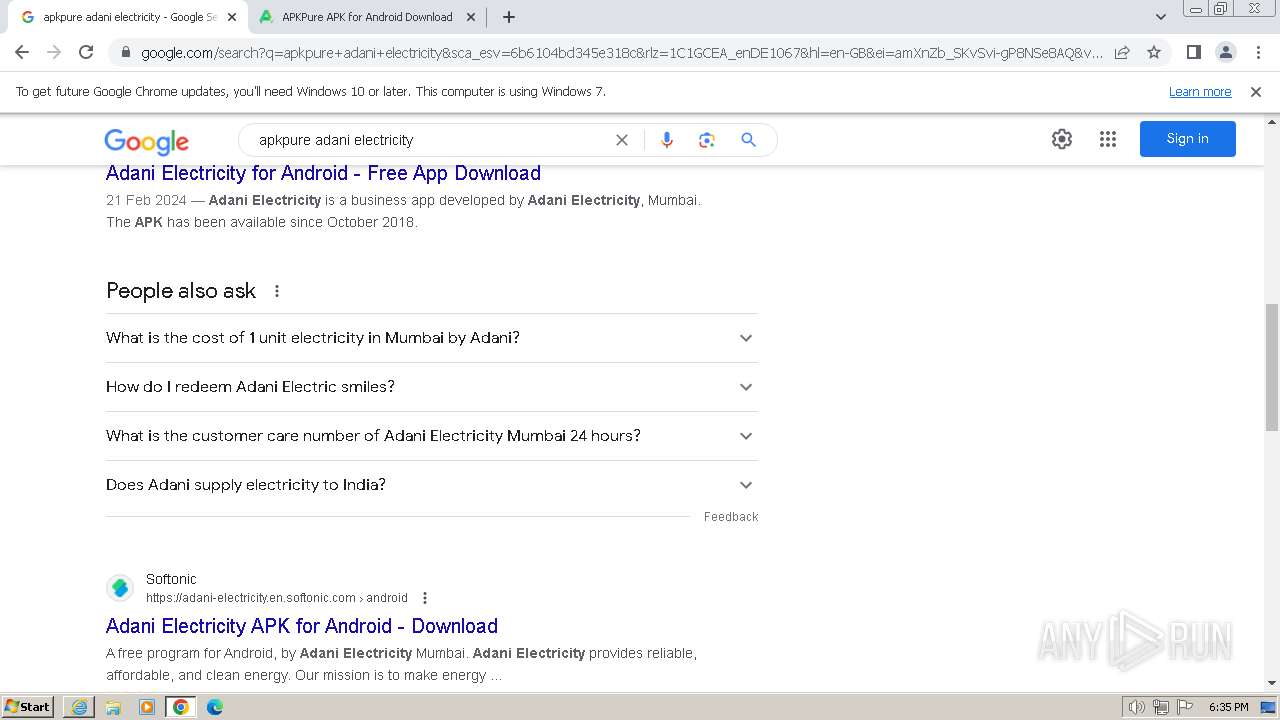Click the browser forward arrow

pos(54,52)
